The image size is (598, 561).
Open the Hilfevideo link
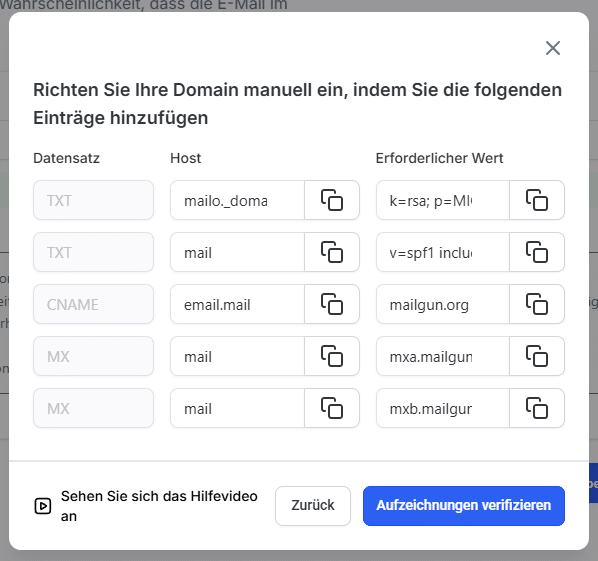[159, 506]
